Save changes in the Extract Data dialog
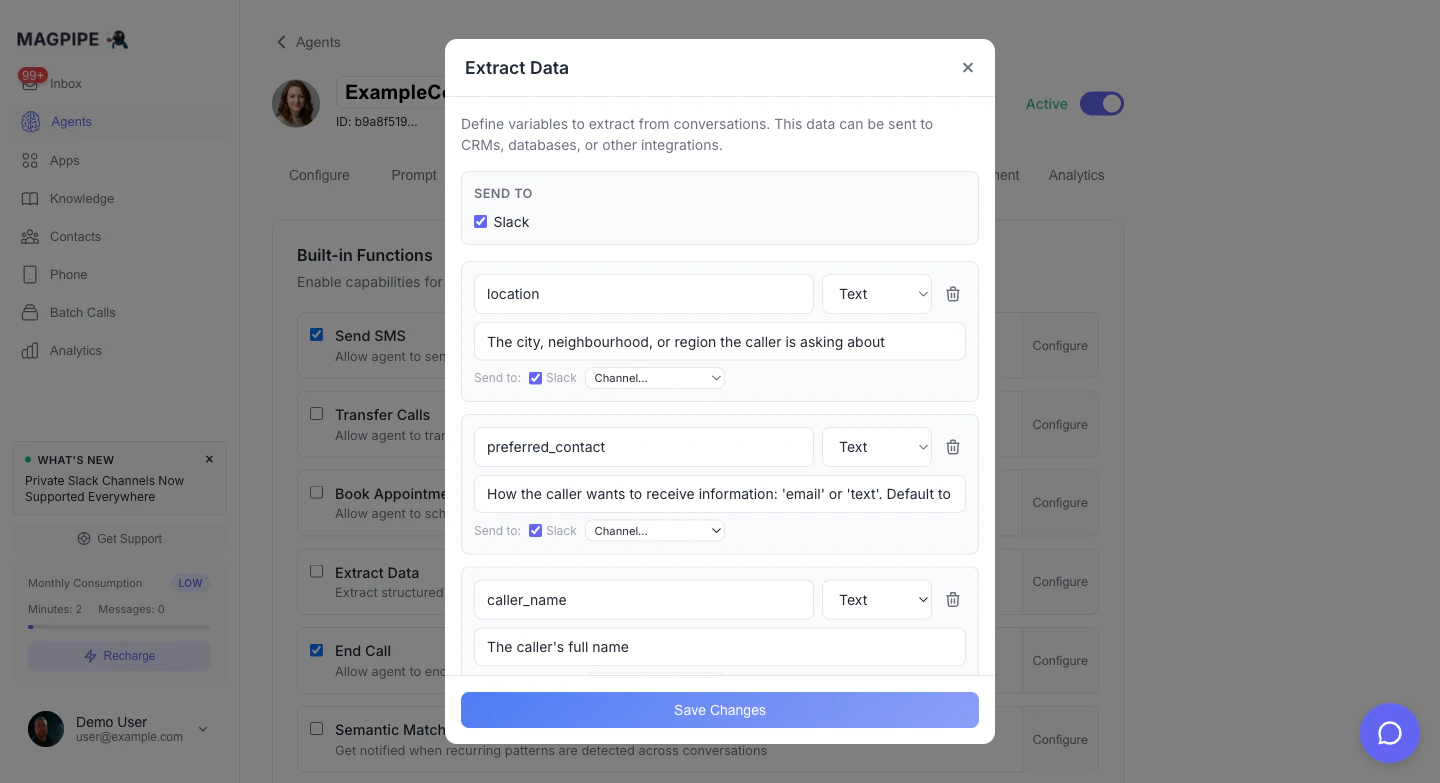This screenshot has height=783, width=1440. pos(720,710)
